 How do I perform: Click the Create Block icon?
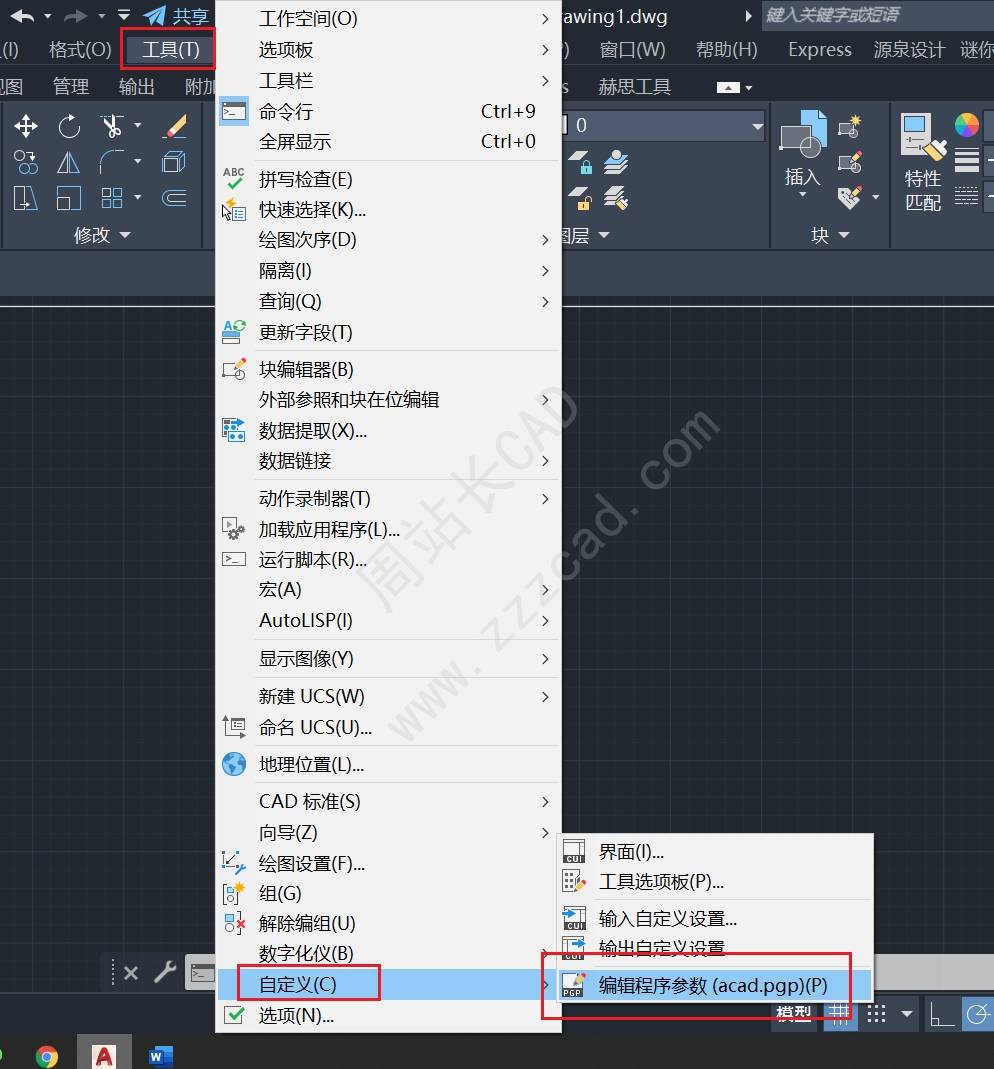click(849, 127)
